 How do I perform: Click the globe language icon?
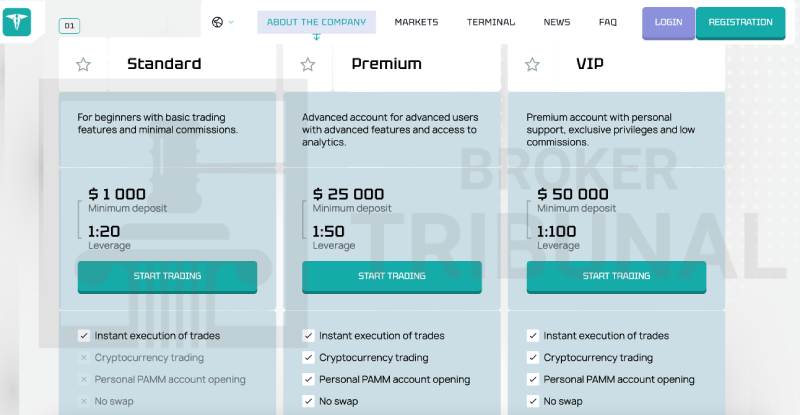pos(217,22)
